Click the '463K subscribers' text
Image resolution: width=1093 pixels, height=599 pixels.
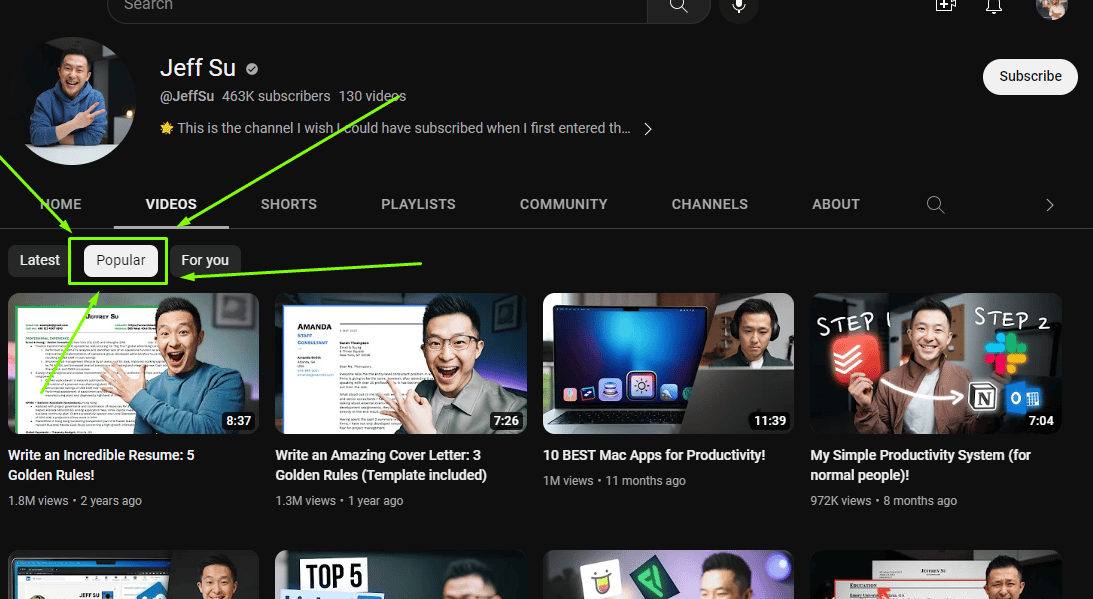click(276, 96)
